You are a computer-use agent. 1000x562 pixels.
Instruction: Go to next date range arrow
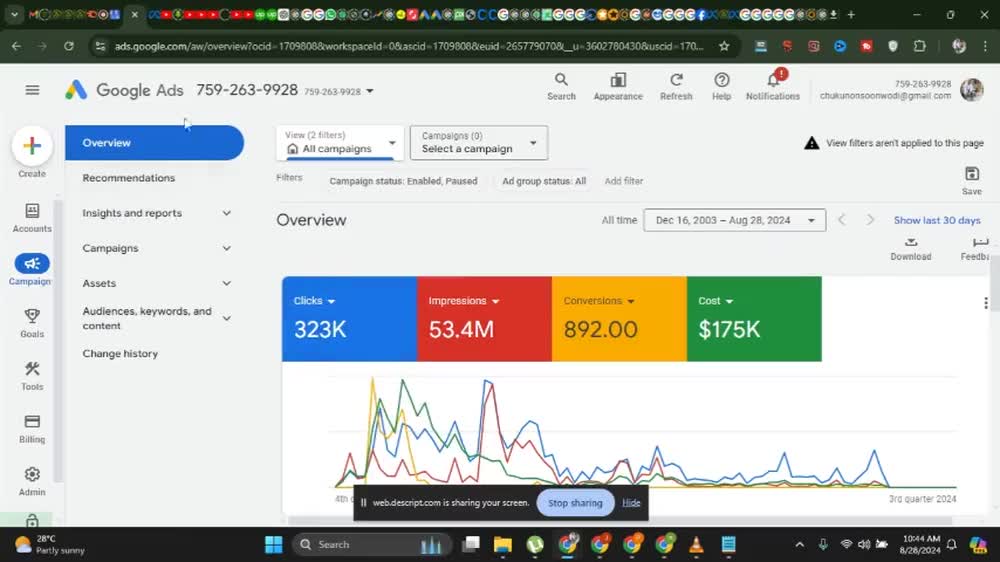[870, 220]
